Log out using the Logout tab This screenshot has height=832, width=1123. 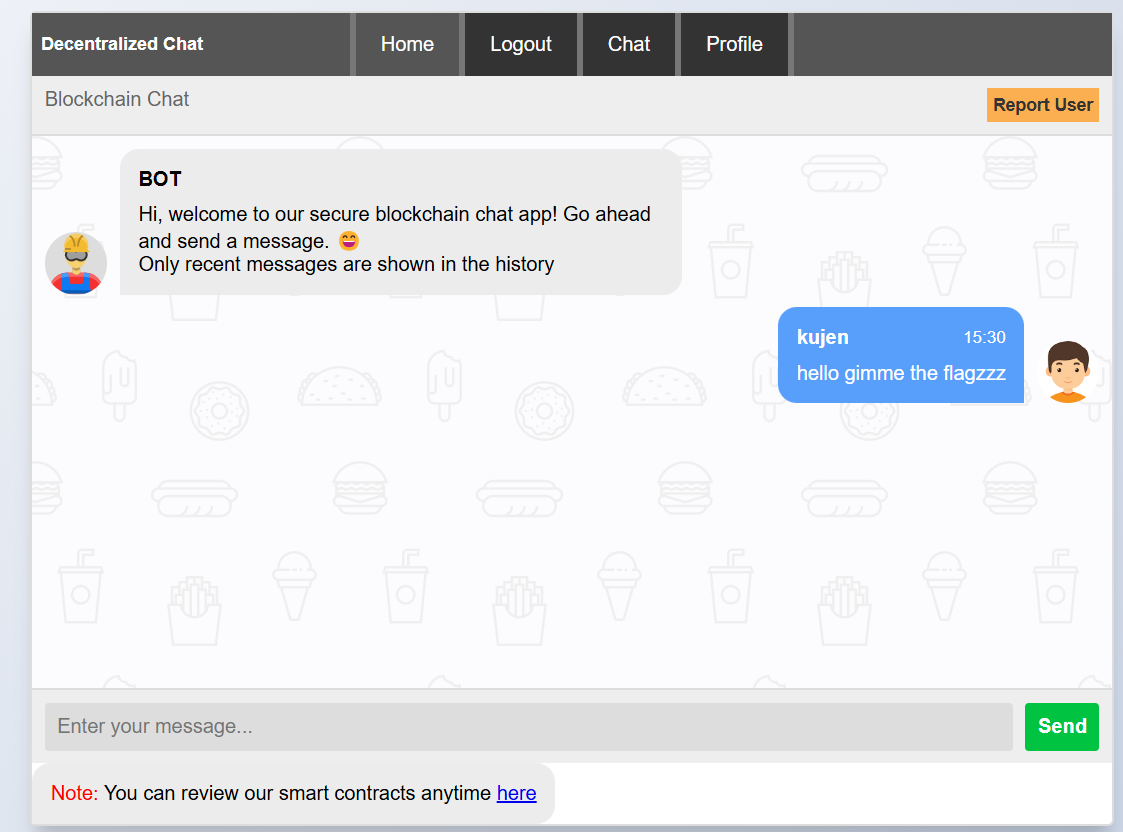tap(521, 44)
